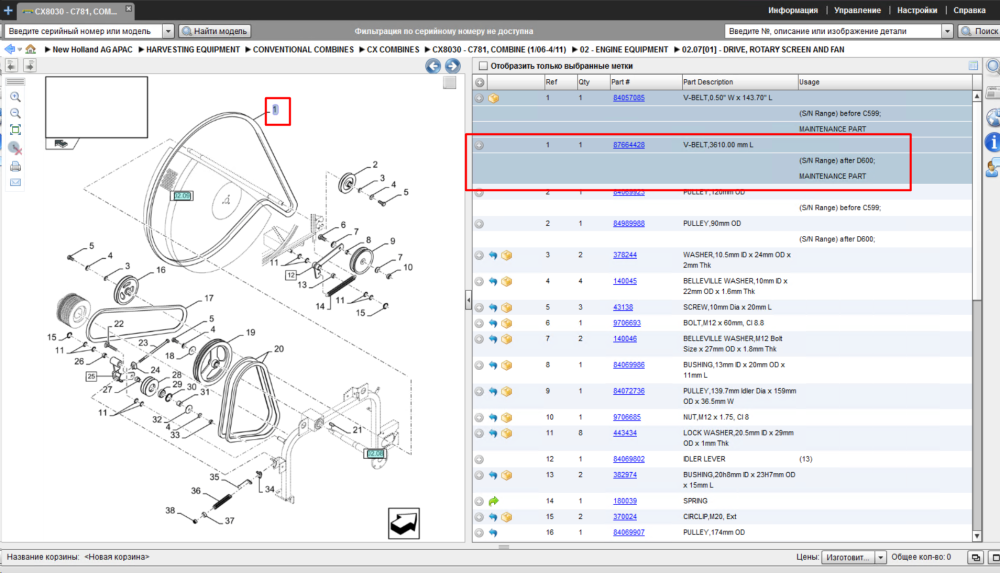The height and width of the screenshot is (573, 1000).
Task: Zoom in on the parts diagram
Action: 15,97
